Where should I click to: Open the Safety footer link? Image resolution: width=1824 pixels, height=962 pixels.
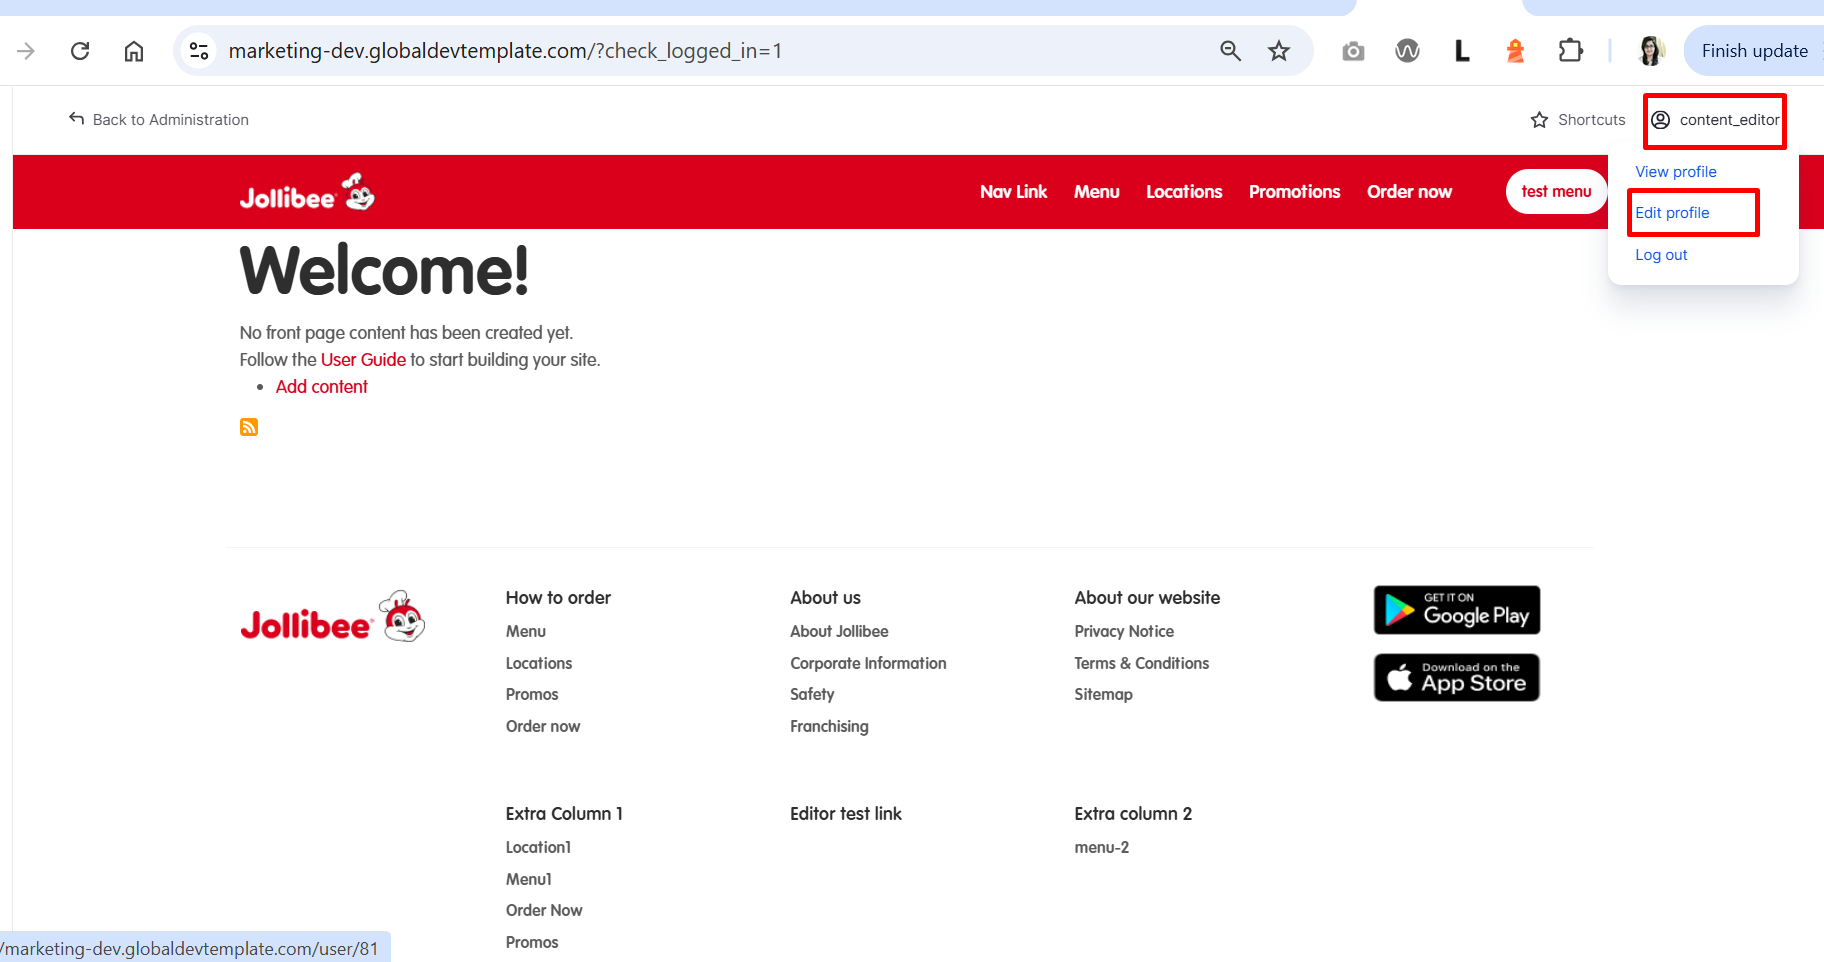(x=812, y=695)
